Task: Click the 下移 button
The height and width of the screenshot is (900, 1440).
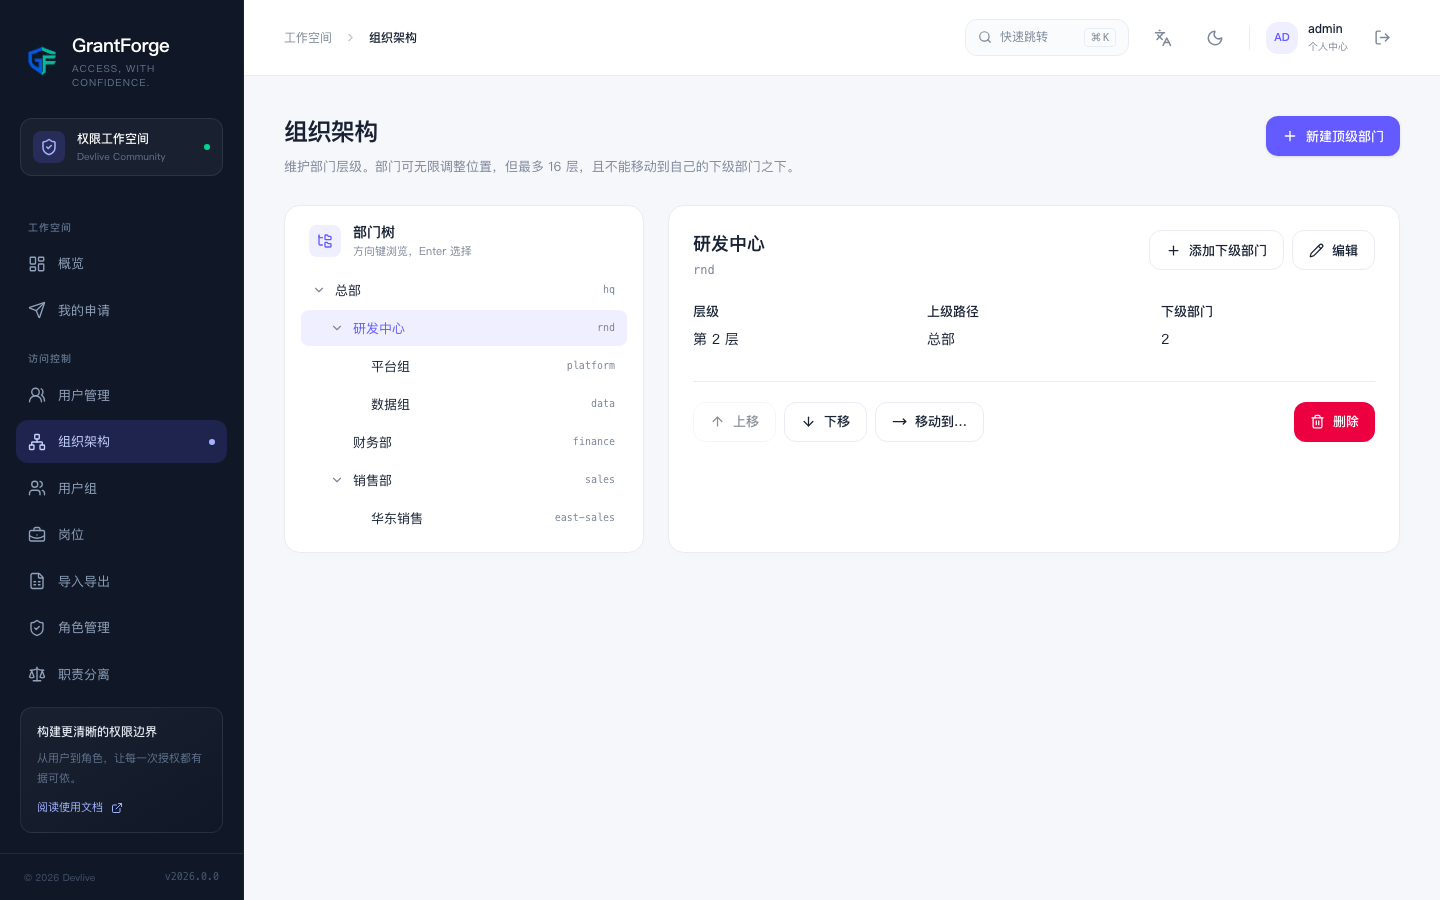Action: coord(825,422)
